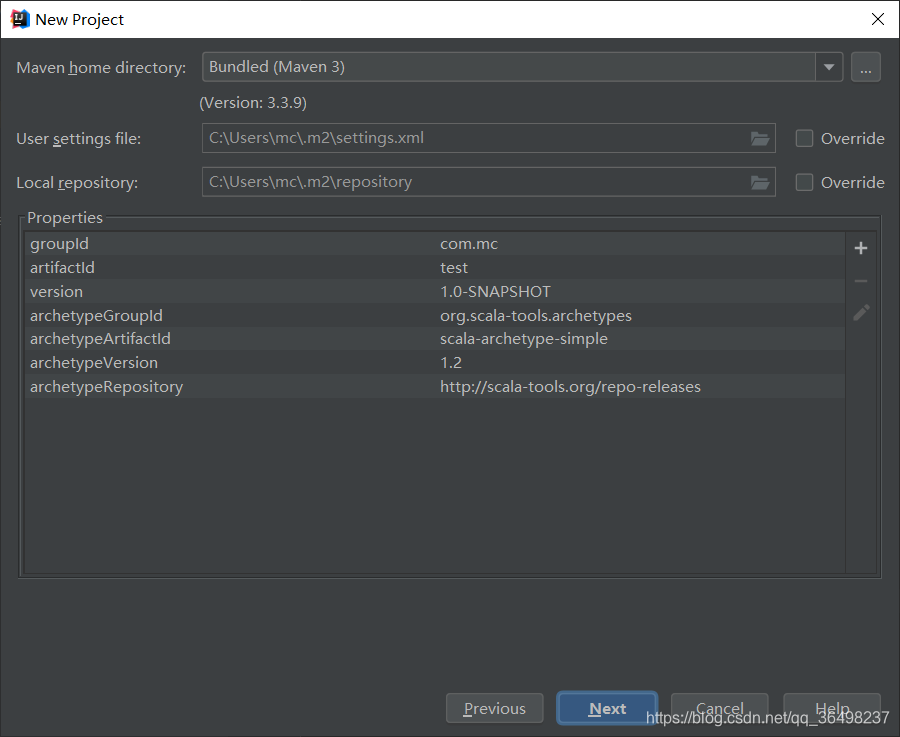Select the archetypeGroupId property row
This screenshot has height=737, width=900.
tap(435, 315)
